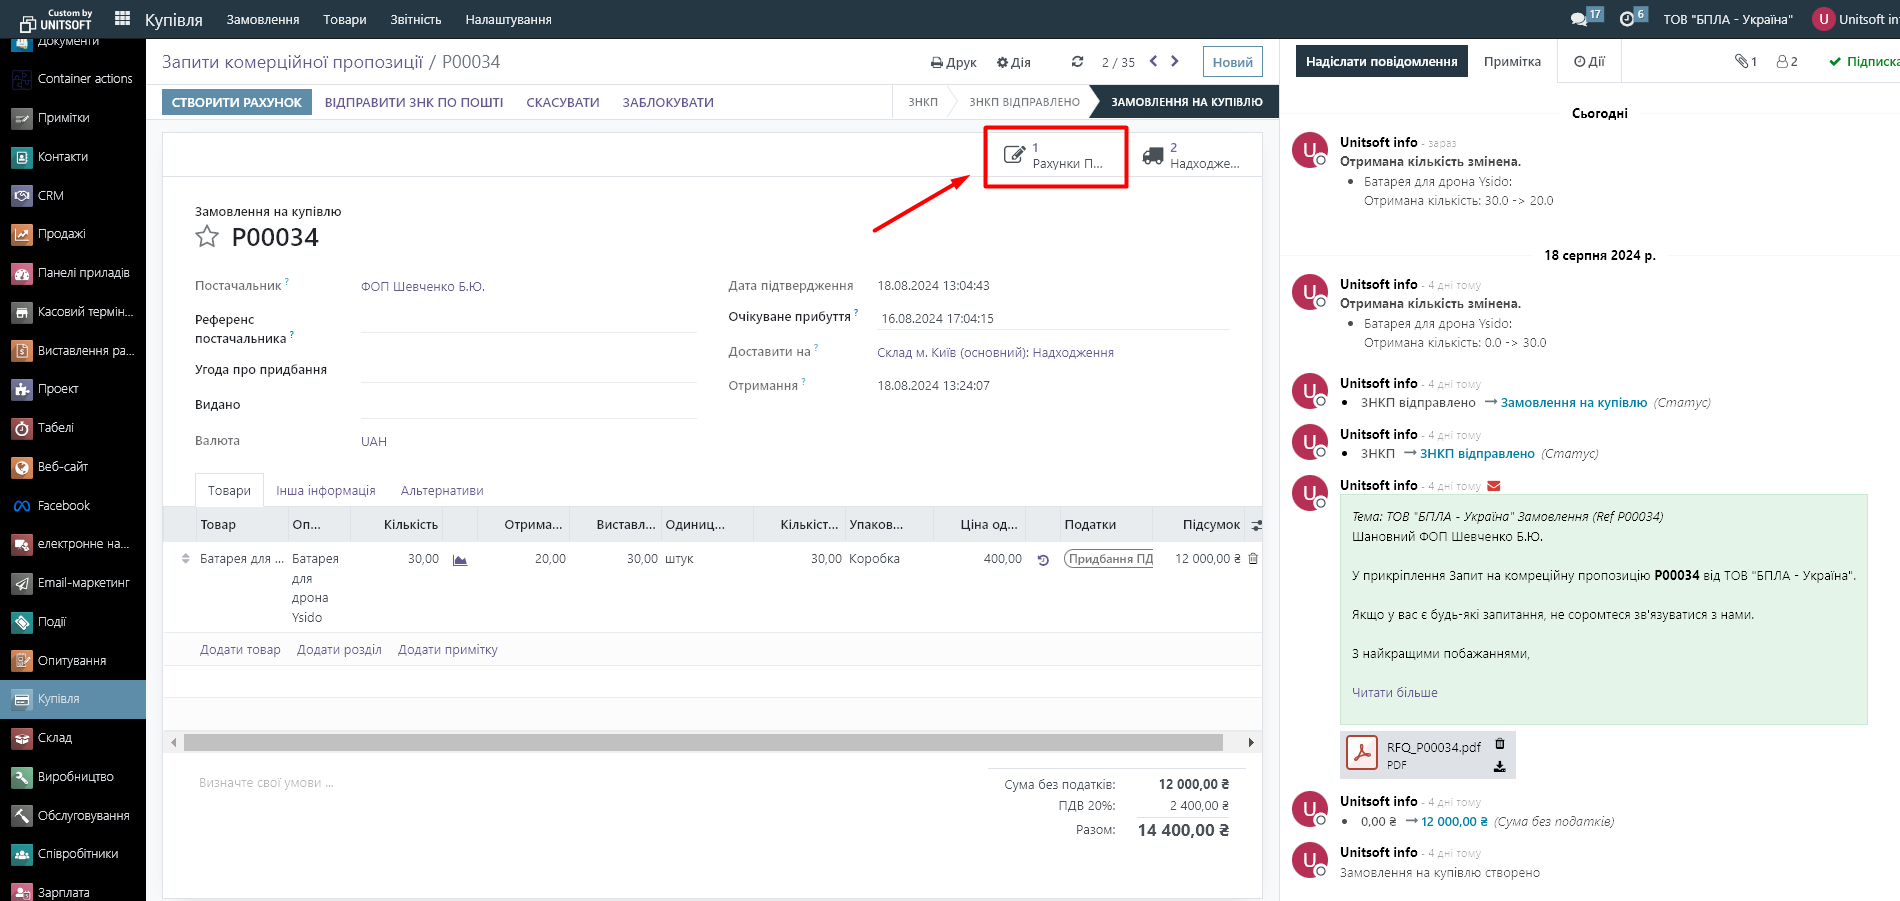Viewport: 1900px width, 901px height.
Task: Open optional columns toggle in table header
Action: pyautogui.click(x=1256, y=525)
